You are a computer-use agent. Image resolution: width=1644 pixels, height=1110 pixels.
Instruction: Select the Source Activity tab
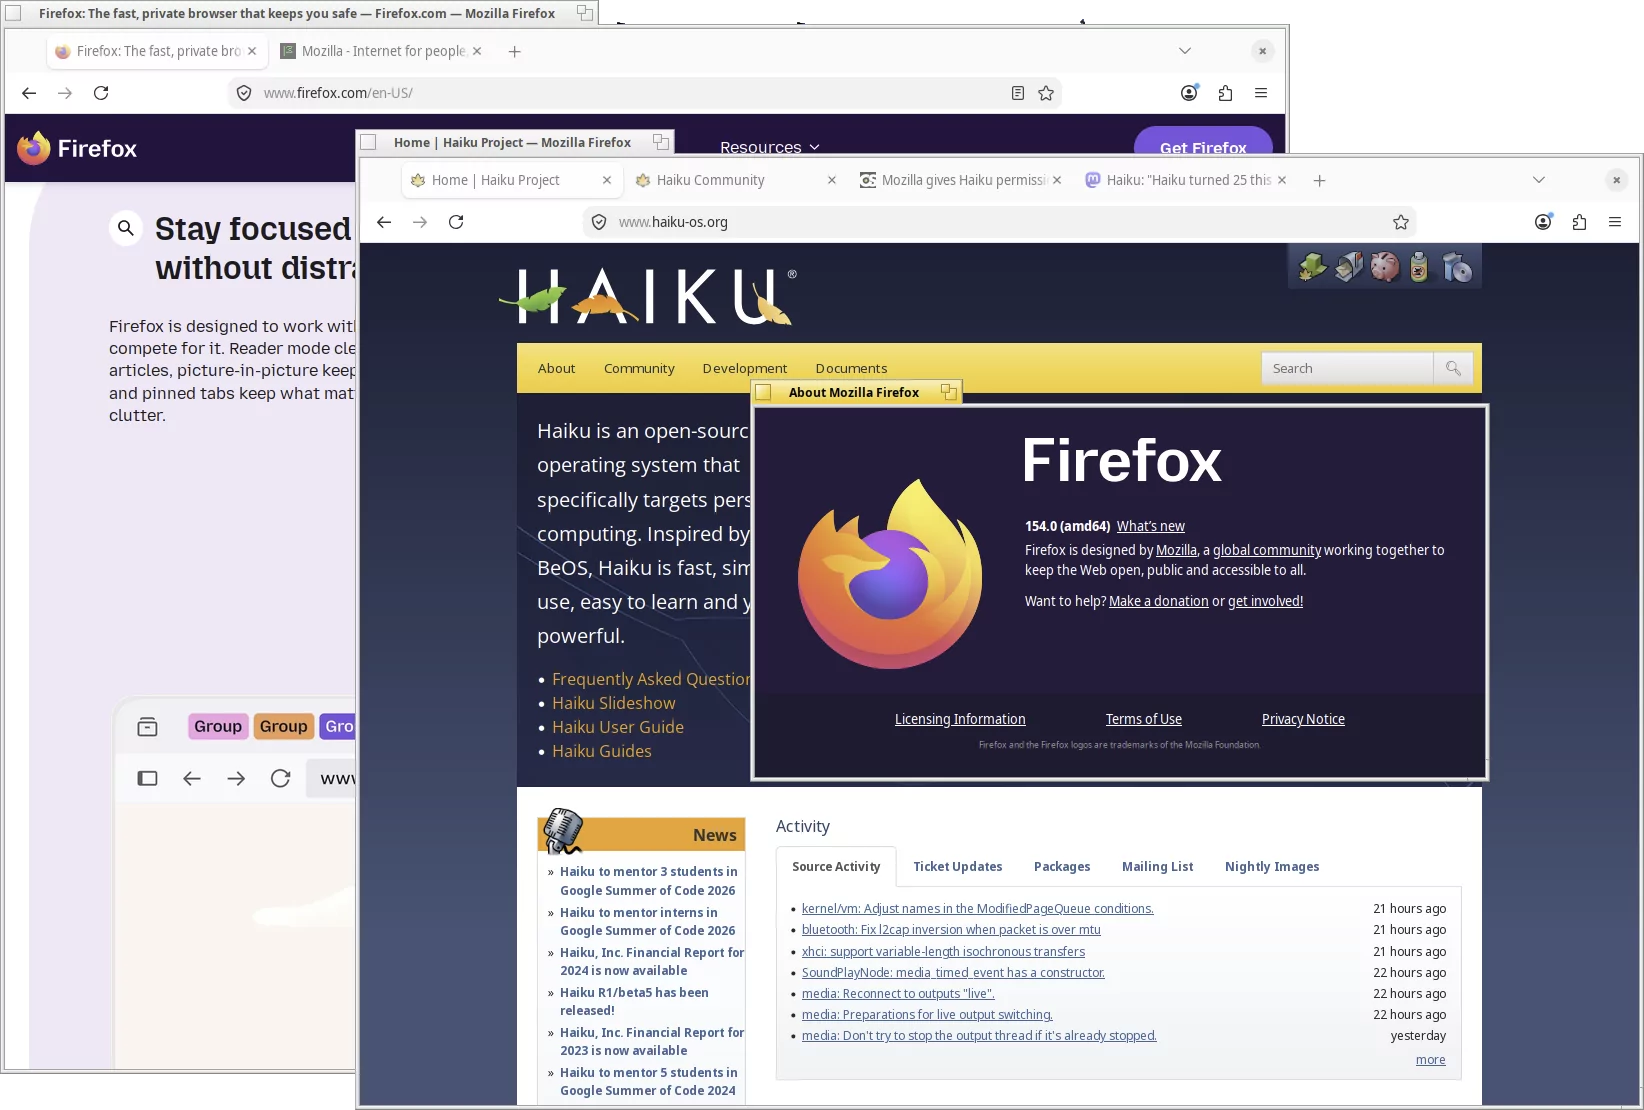pos(836,866)
